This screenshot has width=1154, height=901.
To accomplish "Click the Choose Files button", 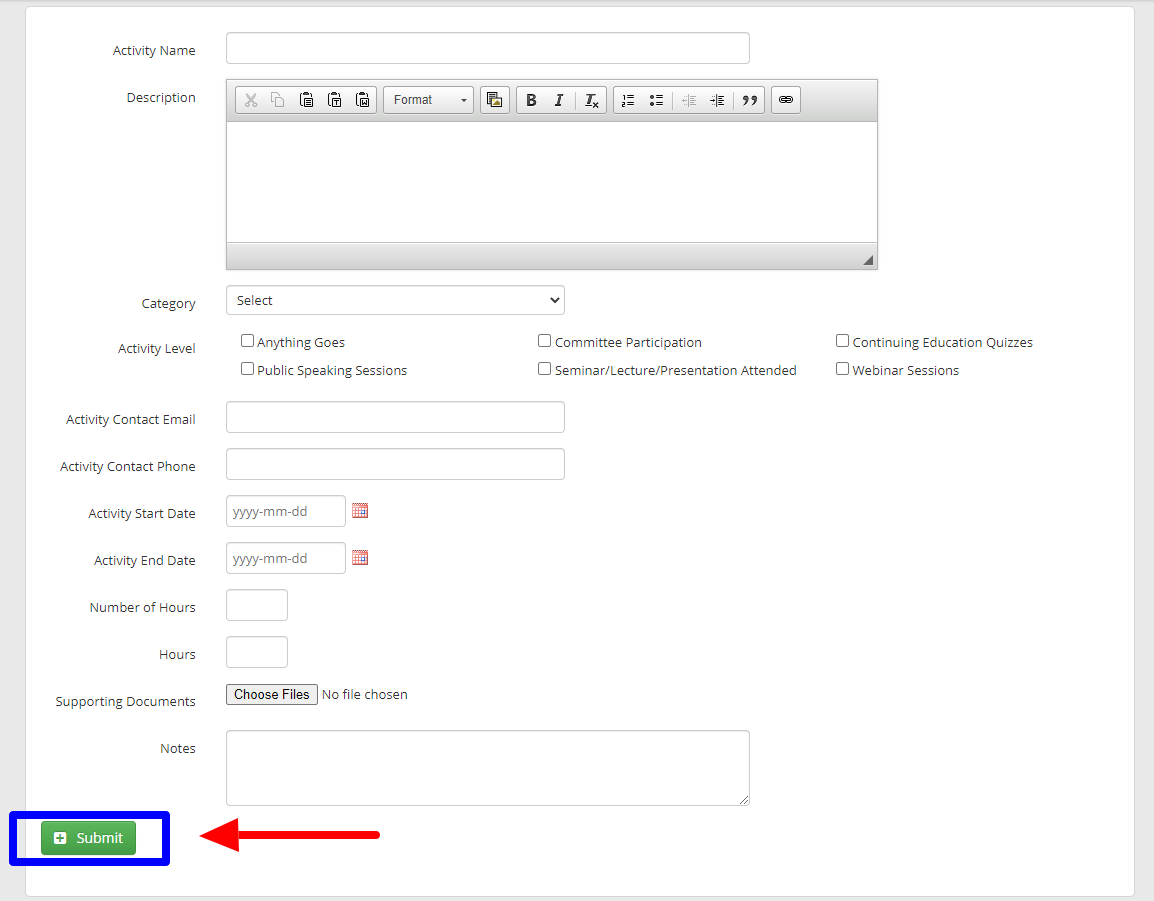I will [272, 694].
